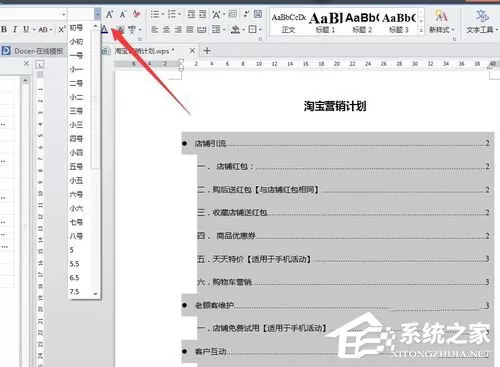Open the font name dropdown arrow
The width and height of the screenshot is (500, 367).
coord(63,14)
